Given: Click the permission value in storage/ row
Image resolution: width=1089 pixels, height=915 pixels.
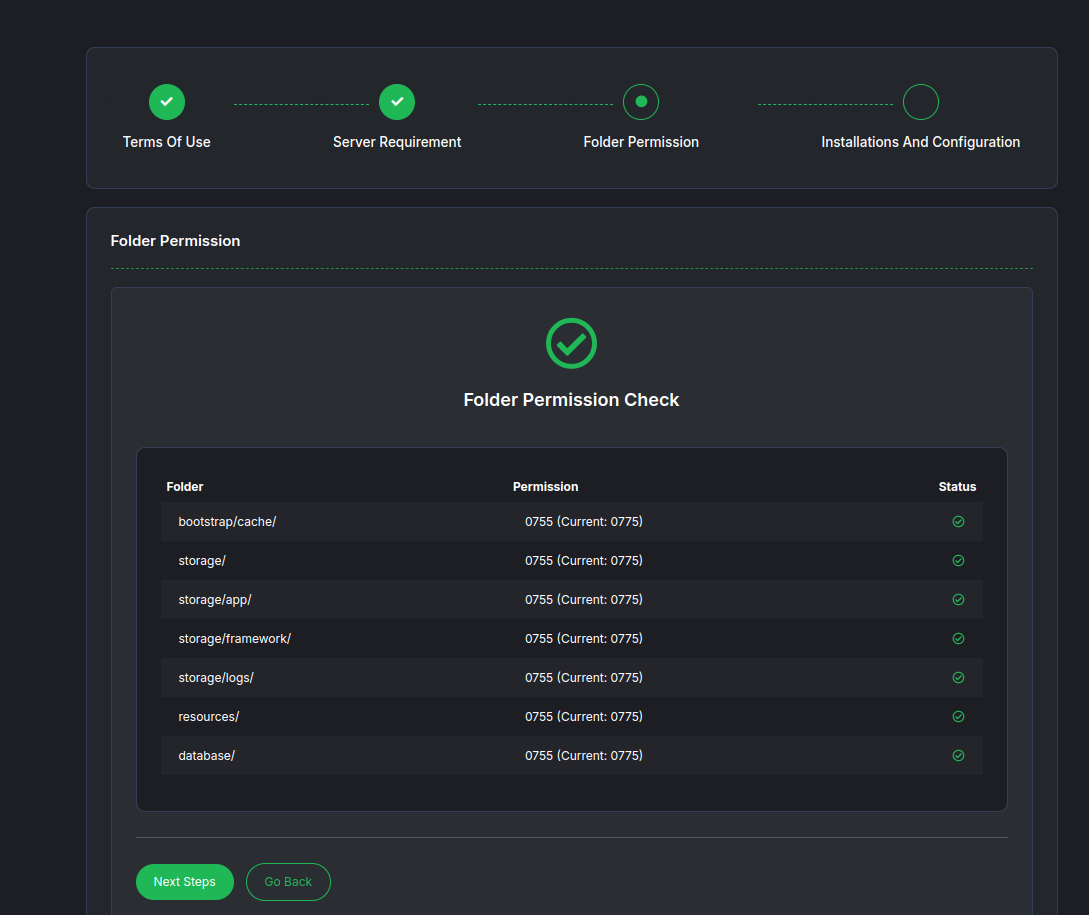Looking at the screenshot, I should point(584,561).
